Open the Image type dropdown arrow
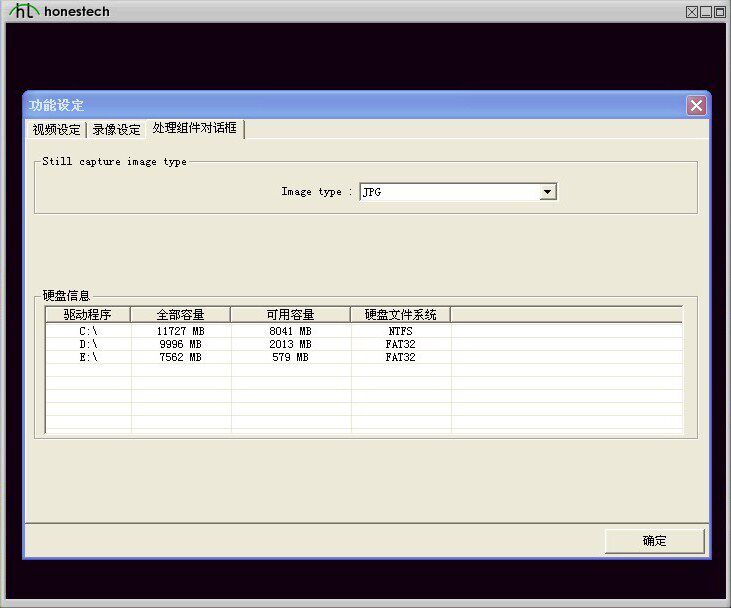Image resolution: width=731 pixels, height=608 pixels. 547,192
